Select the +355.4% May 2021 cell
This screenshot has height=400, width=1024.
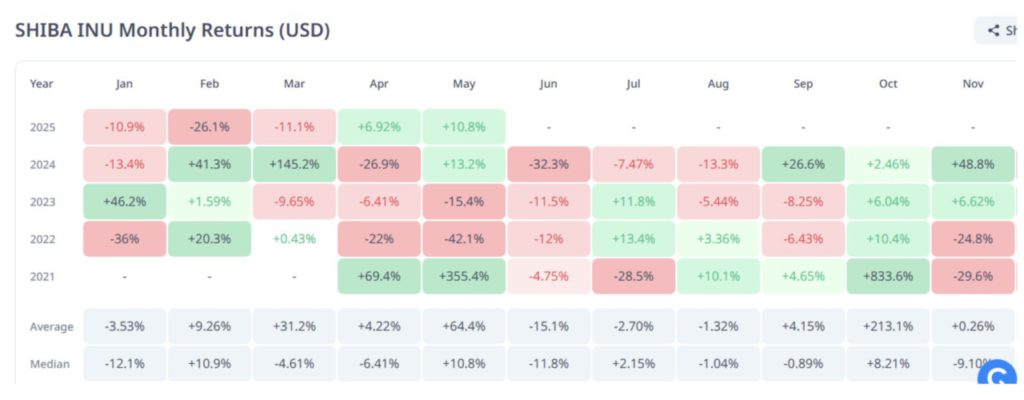coord(464,276)
